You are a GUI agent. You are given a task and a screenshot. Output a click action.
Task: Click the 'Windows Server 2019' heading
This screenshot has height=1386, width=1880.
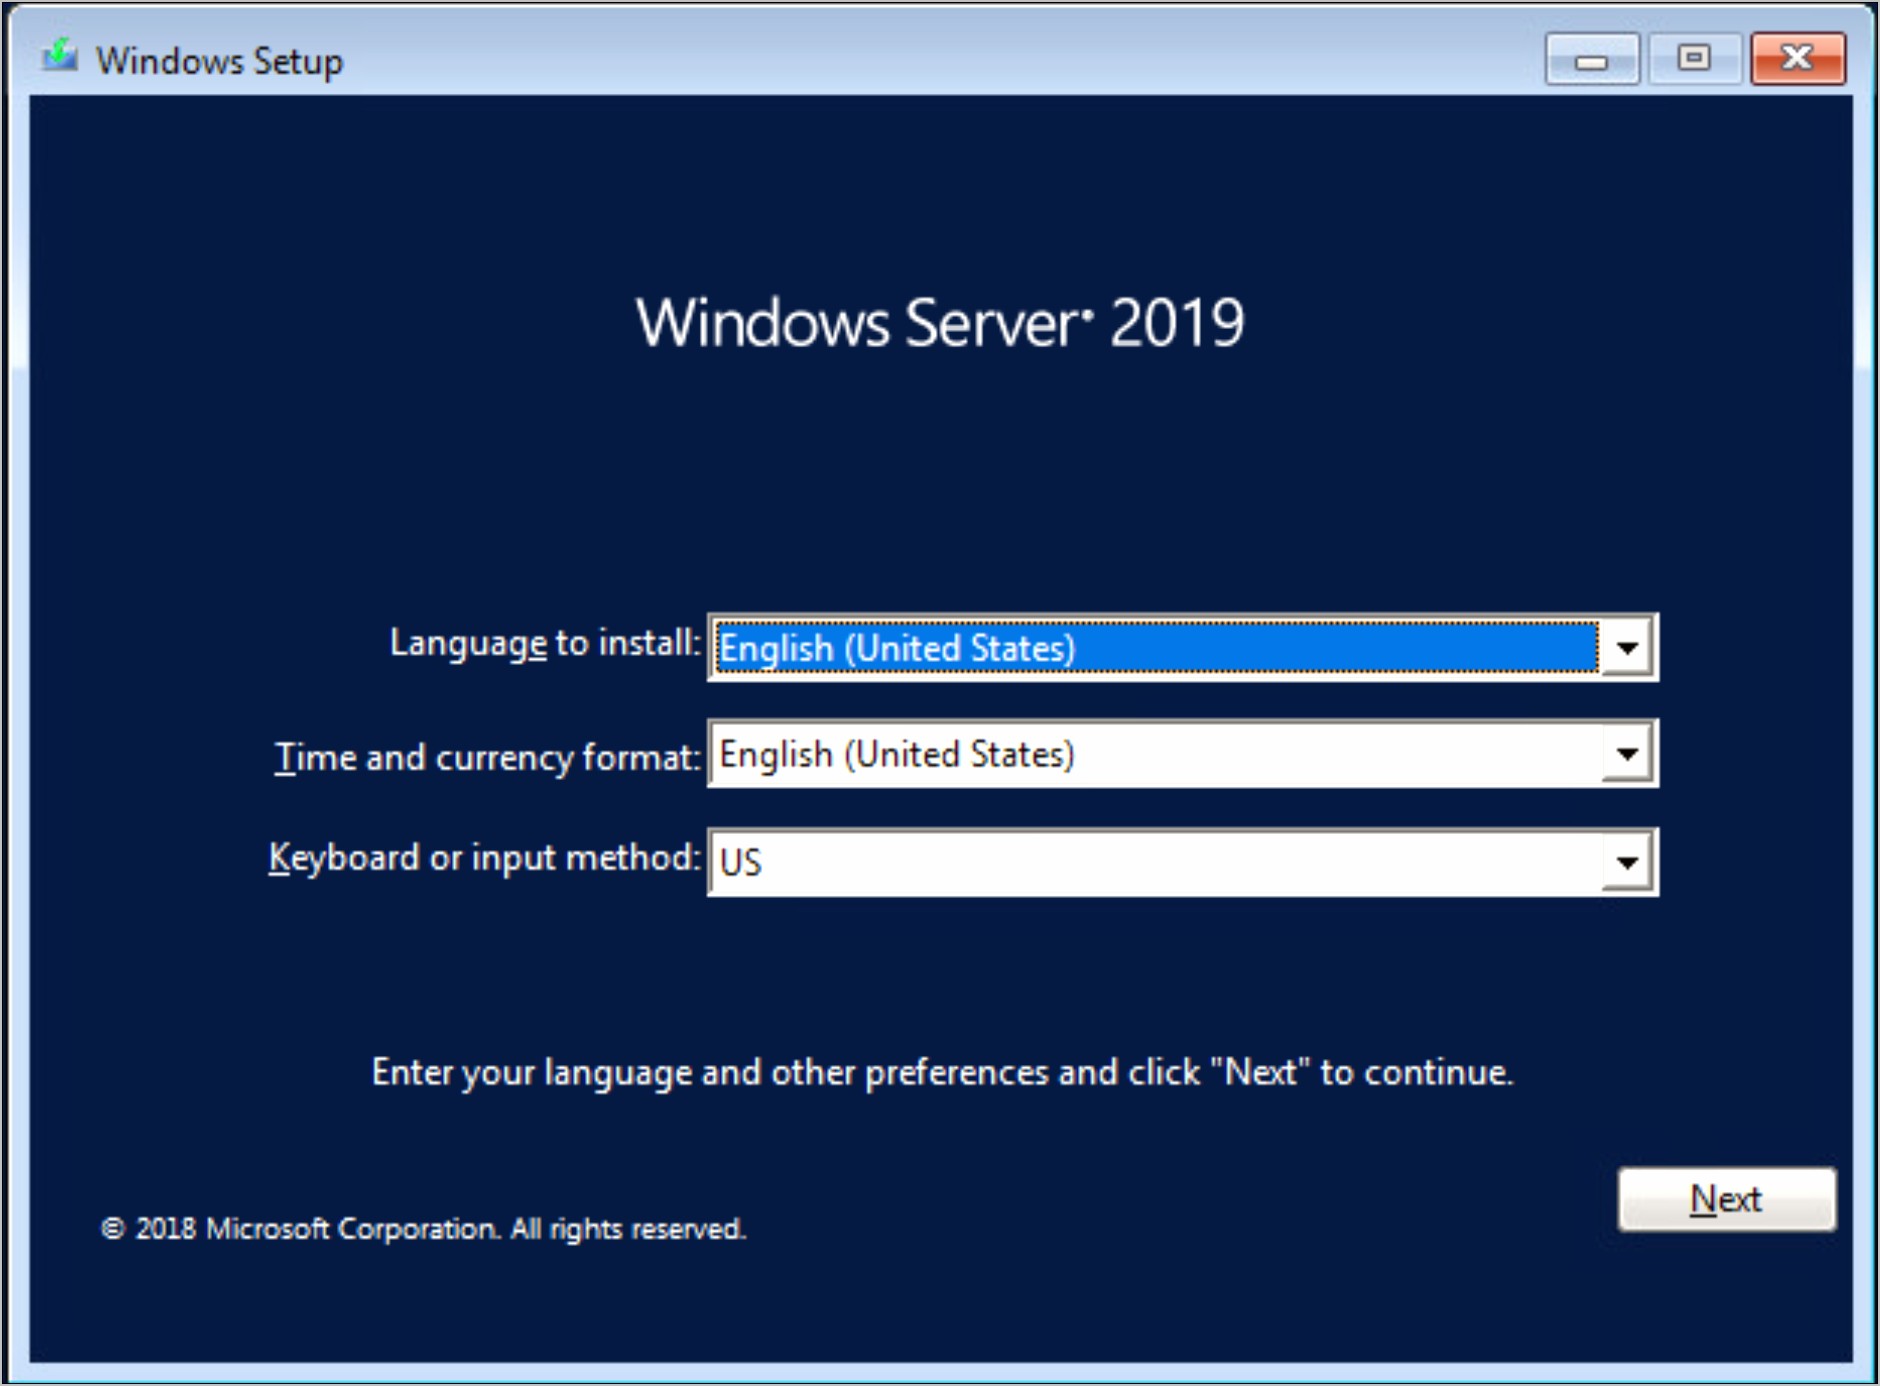(x=940, y=323)
